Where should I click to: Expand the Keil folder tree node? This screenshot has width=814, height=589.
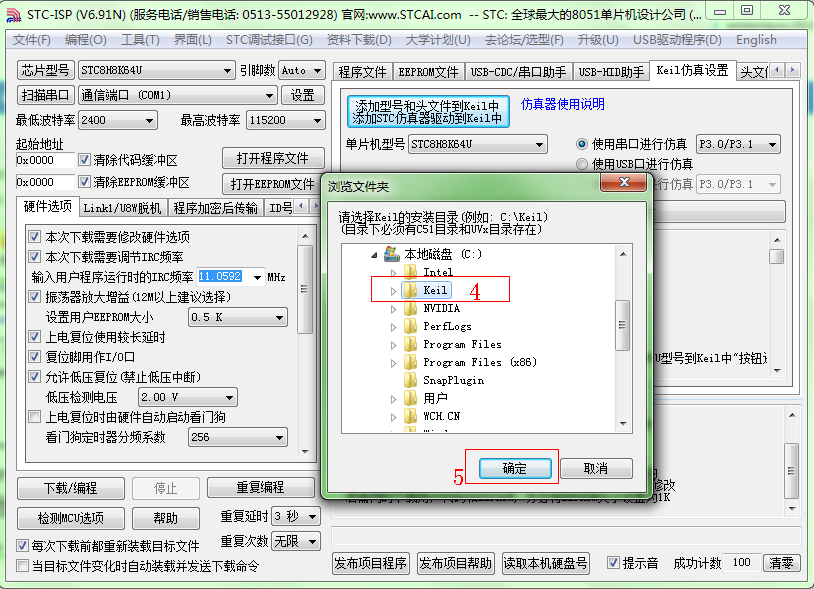(394, 291)
